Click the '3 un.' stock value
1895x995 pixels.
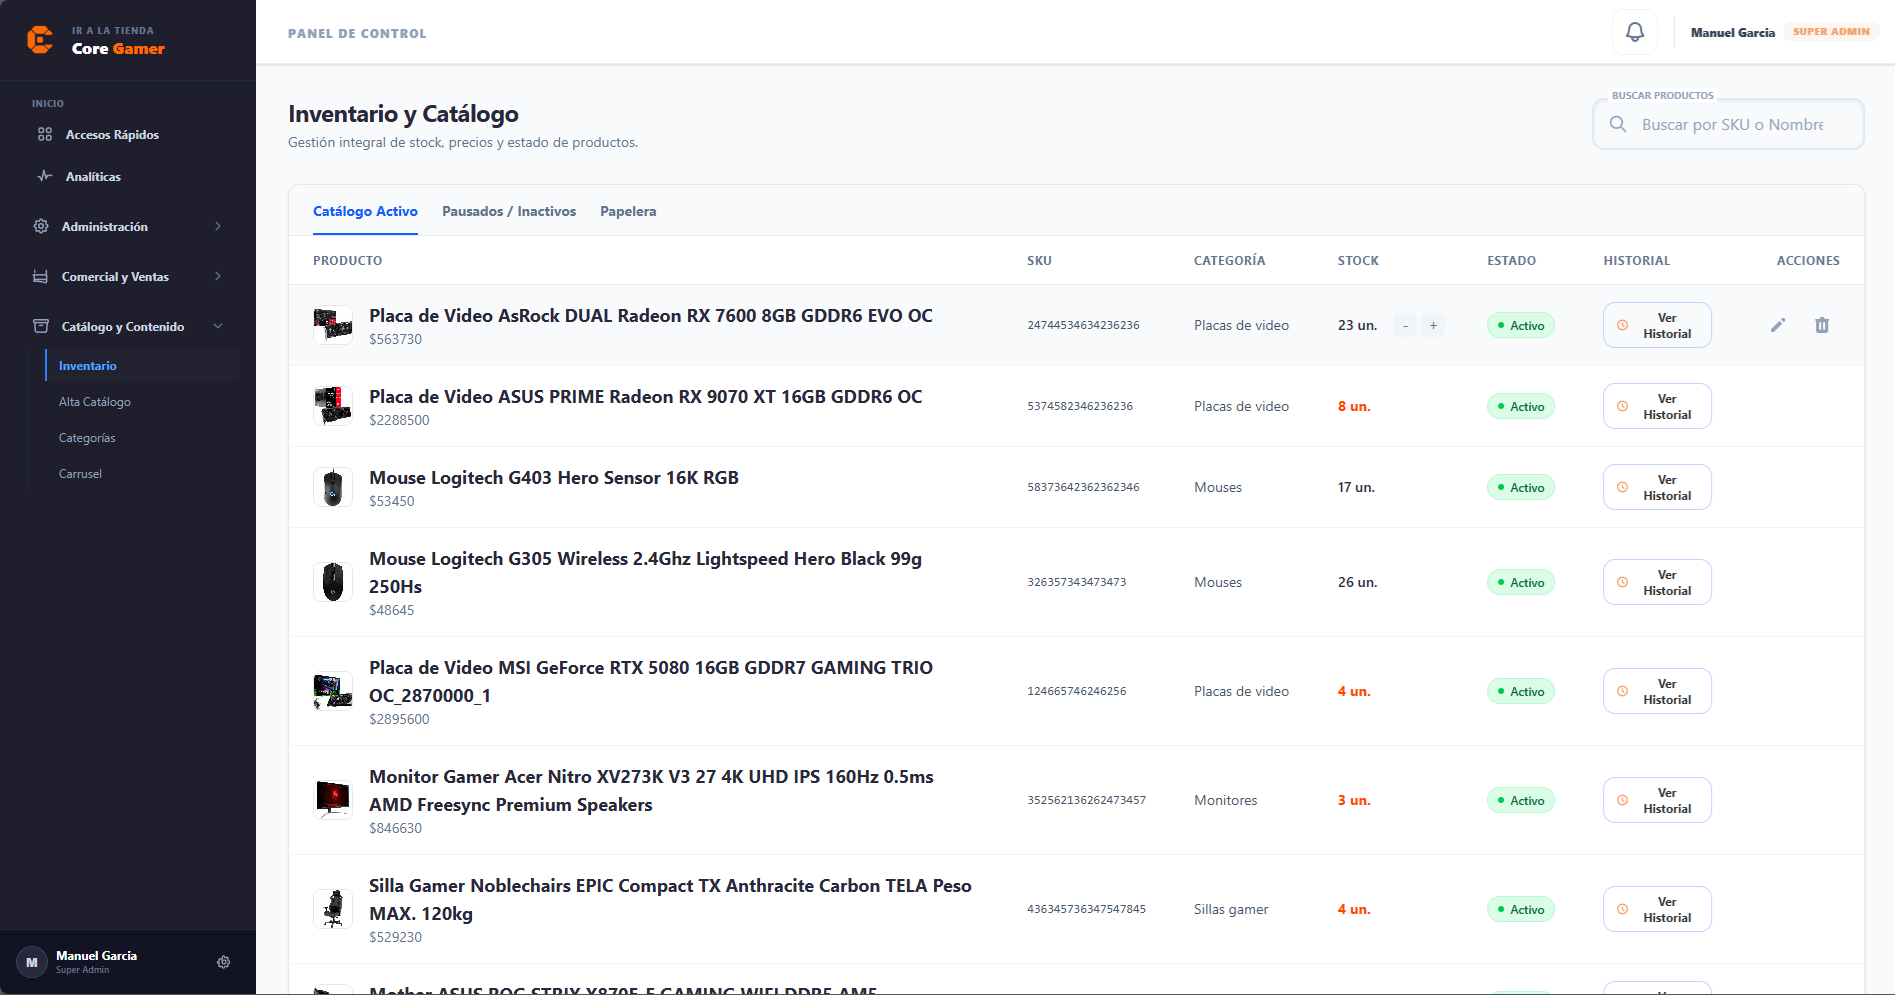click(1354, 800)
